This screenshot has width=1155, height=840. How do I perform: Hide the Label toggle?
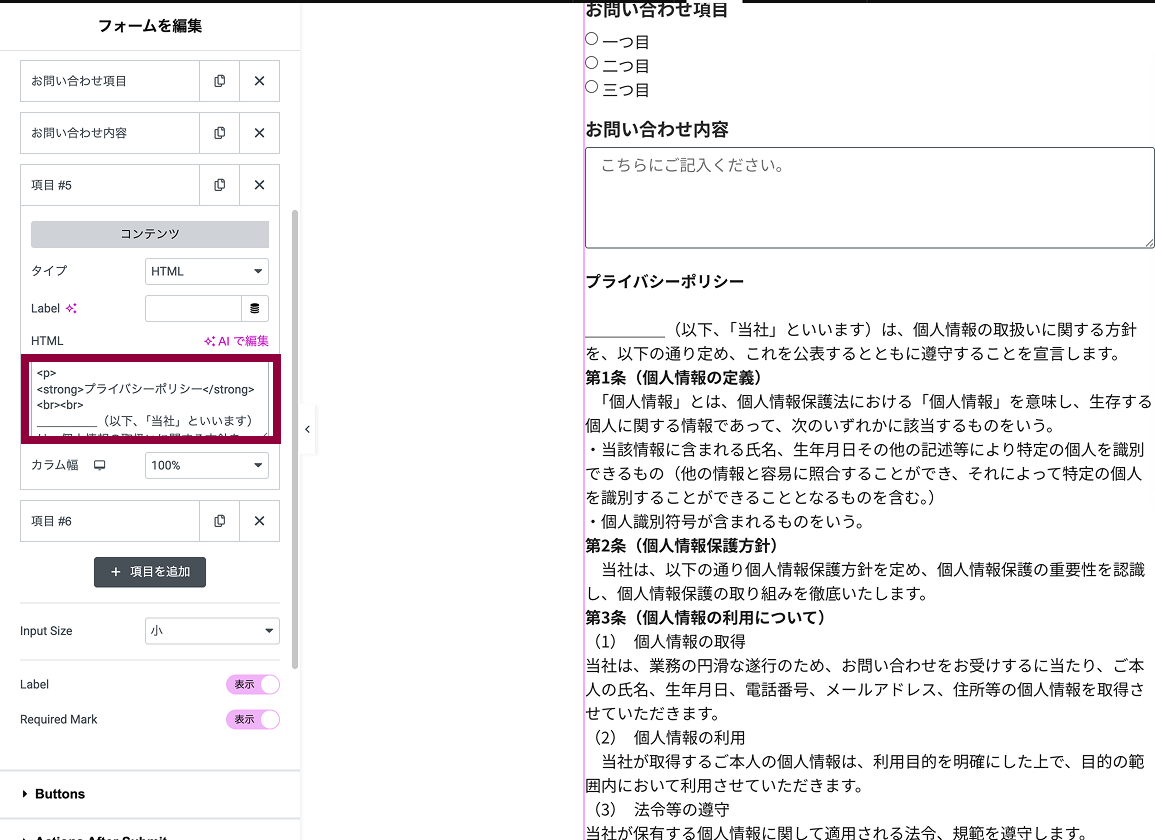tap(253, 684)
